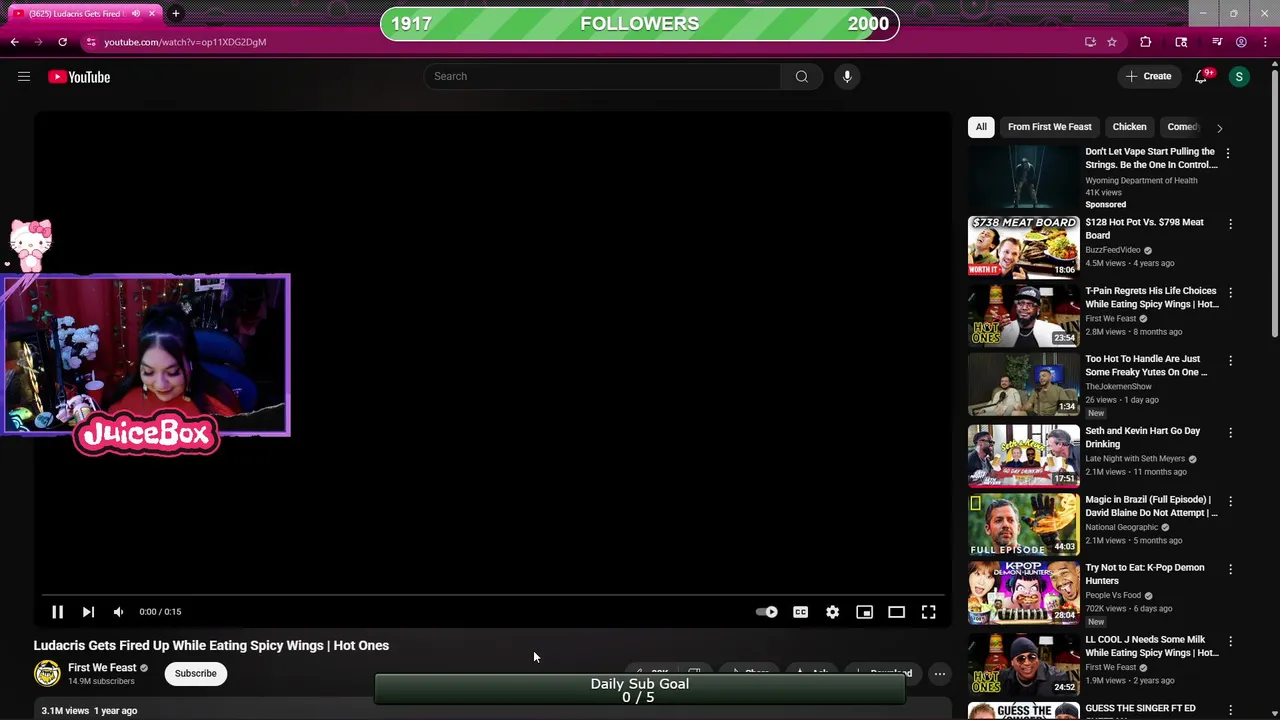Image resolution: width=1280 pixels, height=720 pixels.
Task: Select the 'From First We Feast' chip
Action: [1049, 127]
